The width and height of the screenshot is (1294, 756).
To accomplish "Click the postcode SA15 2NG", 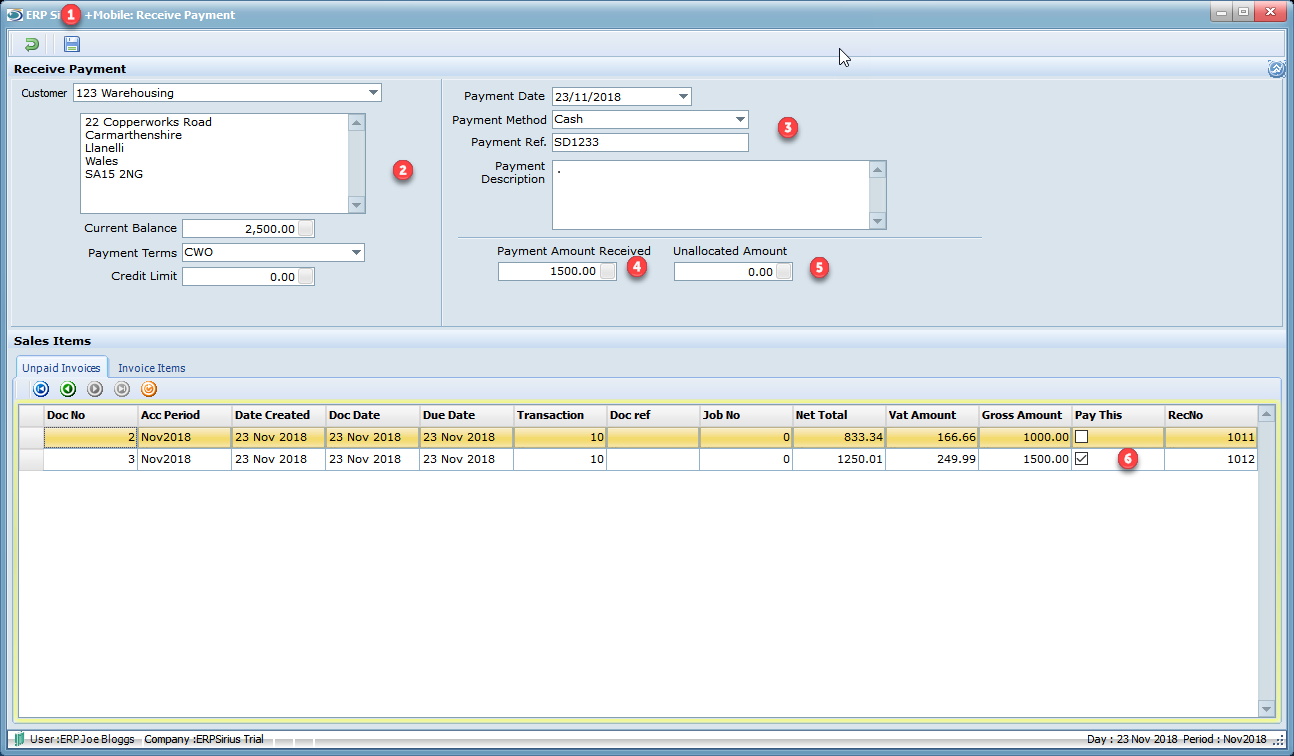I will (x=114, y=174).
